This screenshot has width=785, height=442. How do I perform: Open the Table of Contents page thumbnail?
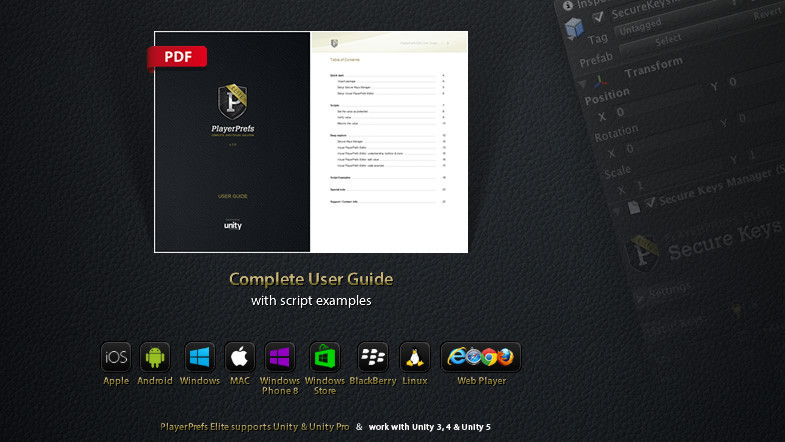point(389,142)
